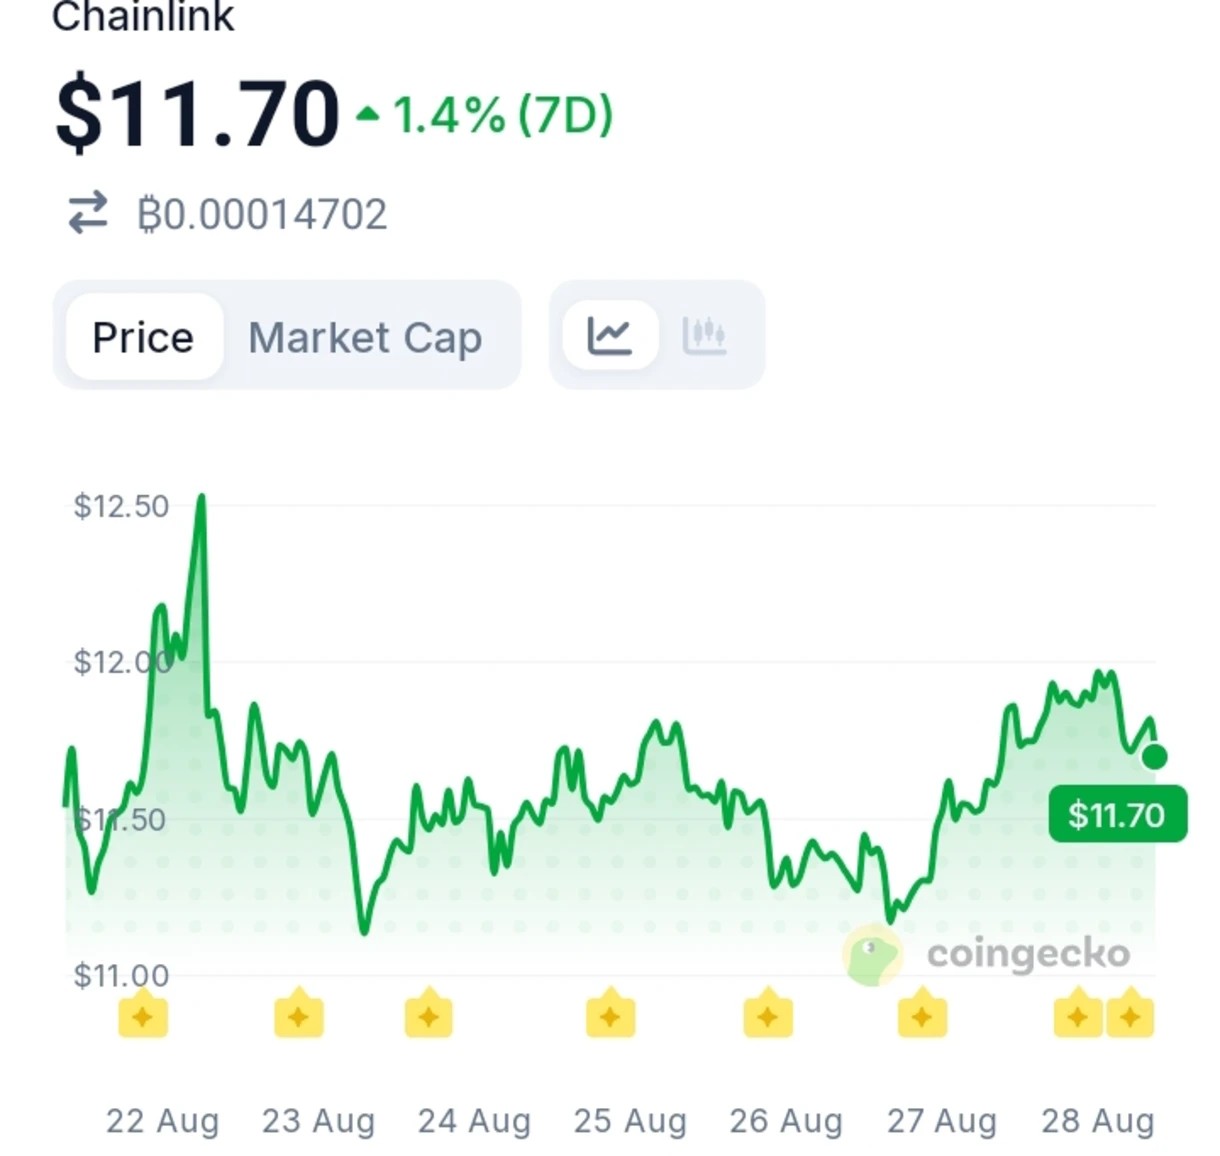This screenshot has height=1156, width=1220.
Task: Open the news star marker near 26 Aug
Action: (x=768, y=1014)
